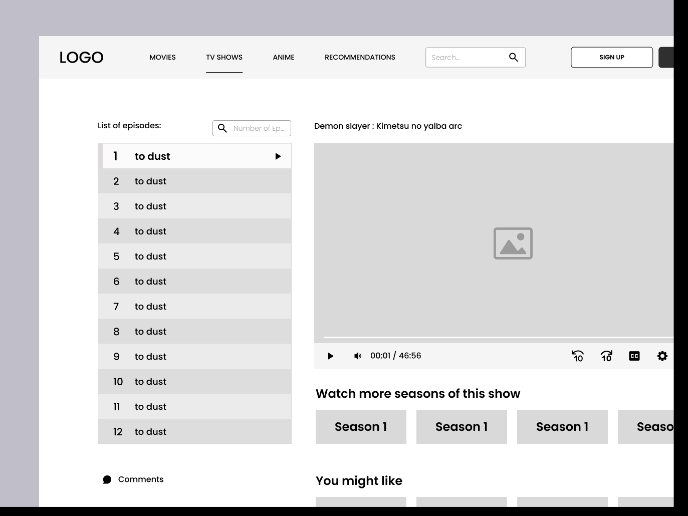688x516 pixels.
Task: Click the header search magnifier icon
Action: 513,57
